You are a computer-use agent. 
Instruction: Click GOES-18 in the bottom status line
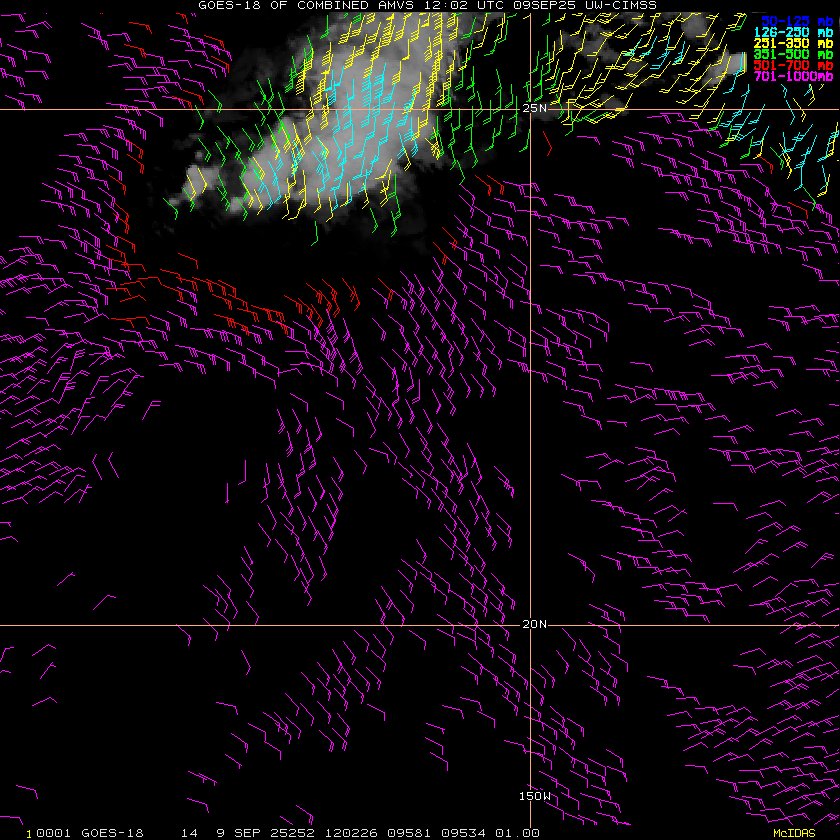[x=112, y=833]
